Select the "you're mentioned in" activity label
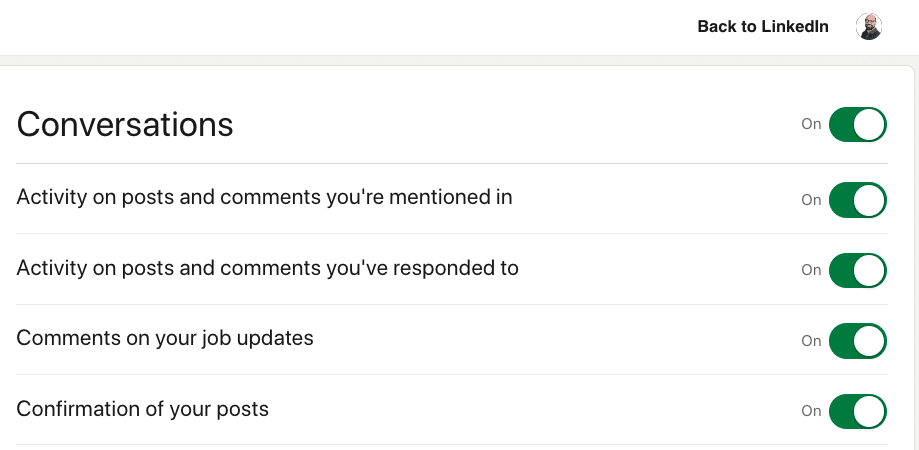919x450 pixels. click(x=264, y=198)
